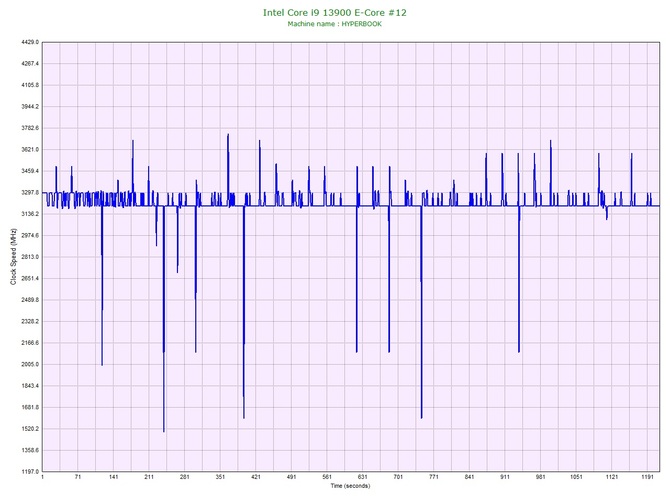The image size is (670, 503).
Task: Click the 1358.6 y-axis value
Action: pyautogui.click(x=30, y=450)
